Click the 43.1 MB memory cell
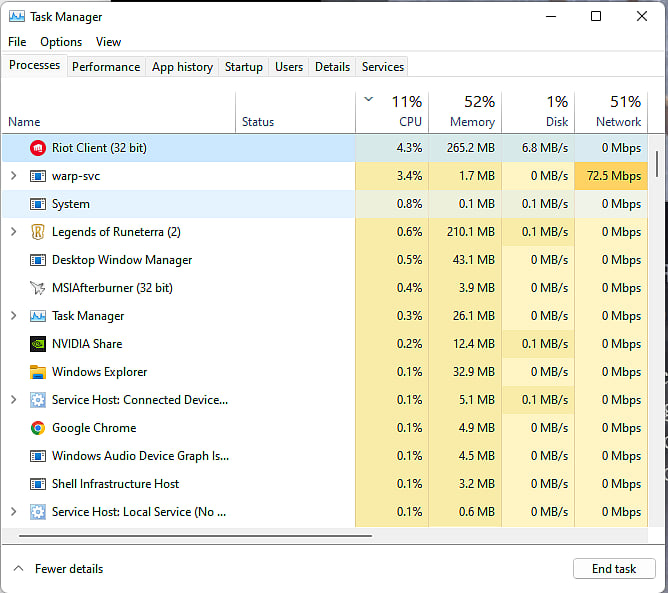The height and width of the screenshot is (593, 668). click(x=465, y=260)
